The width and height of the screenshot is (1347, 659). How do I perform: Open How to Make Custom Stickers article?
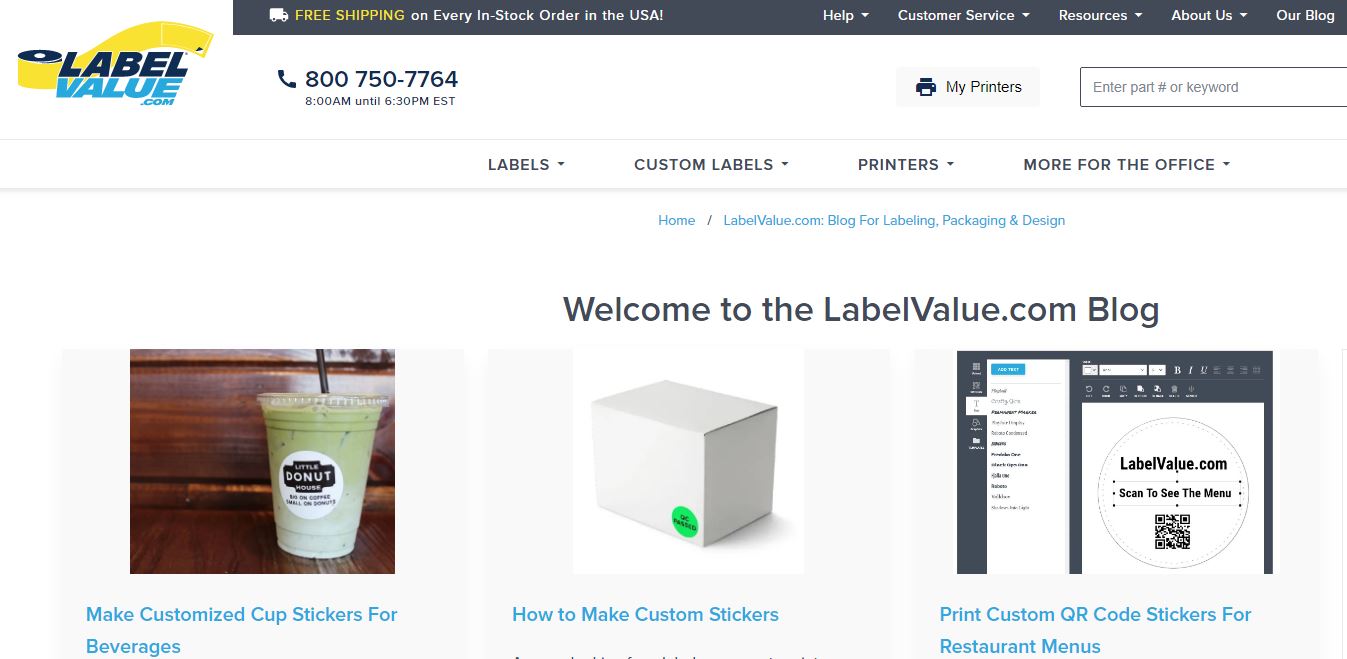pos(645,615)
